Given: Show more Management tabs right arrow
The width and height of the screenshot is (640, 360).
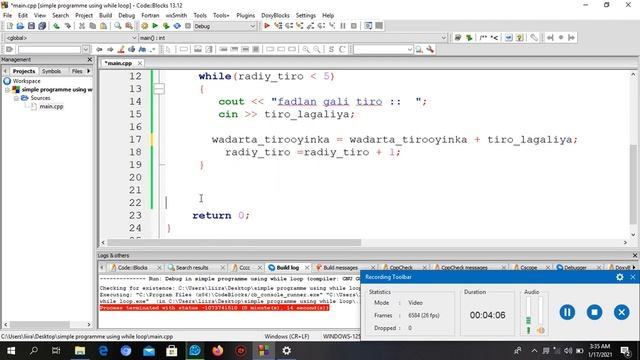Looking at the screenshot, I should click(89, 71).
